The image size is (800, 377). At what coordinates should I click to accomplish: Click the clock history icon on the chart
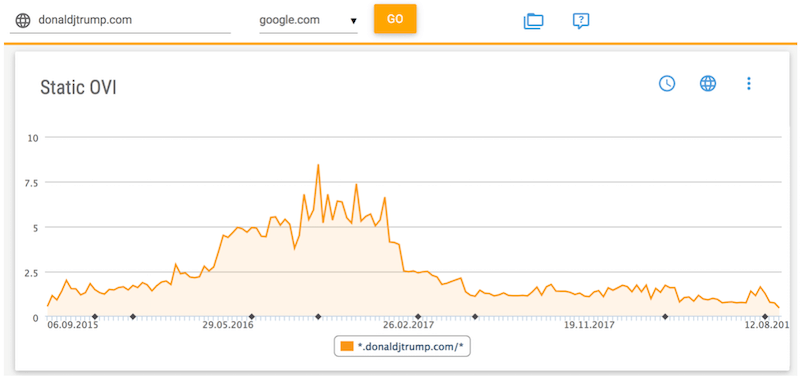tap(667, 83)
